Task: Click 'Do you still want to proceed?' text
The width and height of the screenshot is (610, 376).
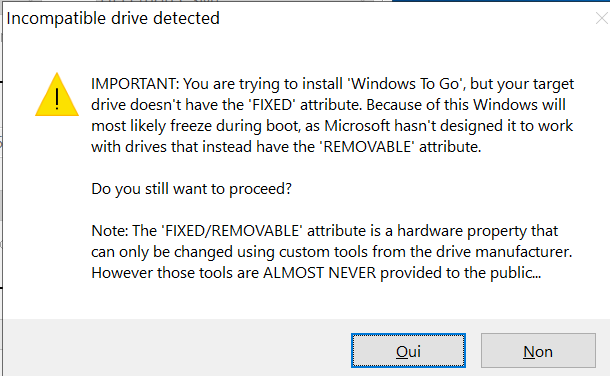Action: pos(191,189)
